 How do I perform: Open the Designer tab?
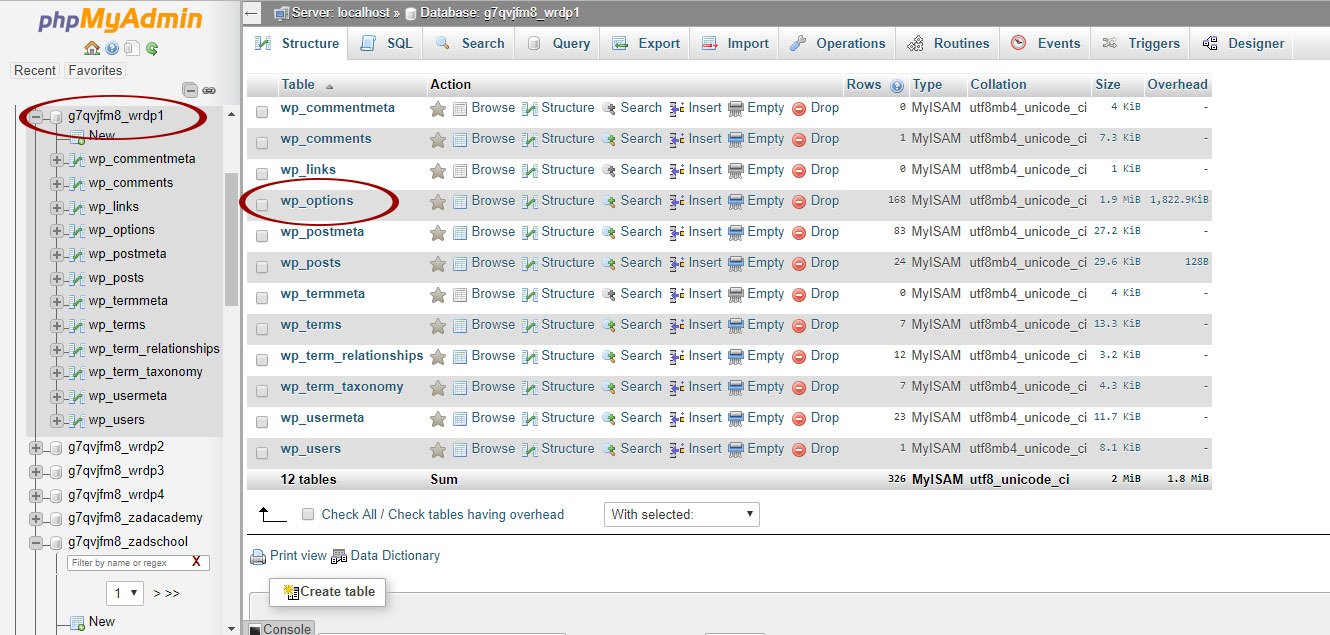[x=1243, y=43]
